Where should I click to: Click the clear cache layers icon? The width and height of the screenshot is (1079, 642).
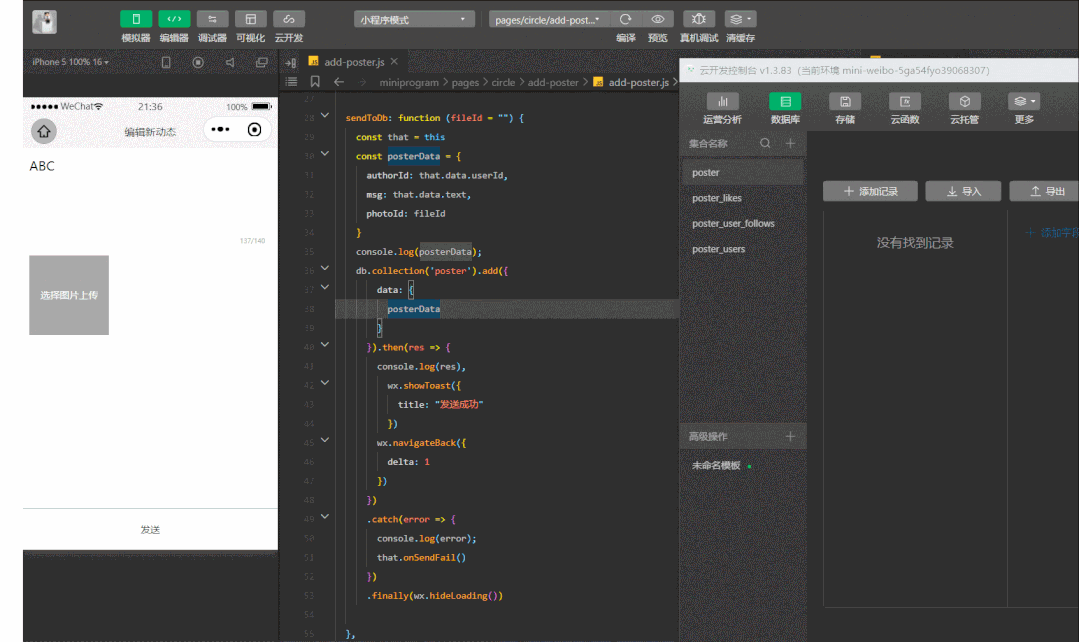click(x=740, y=19)
